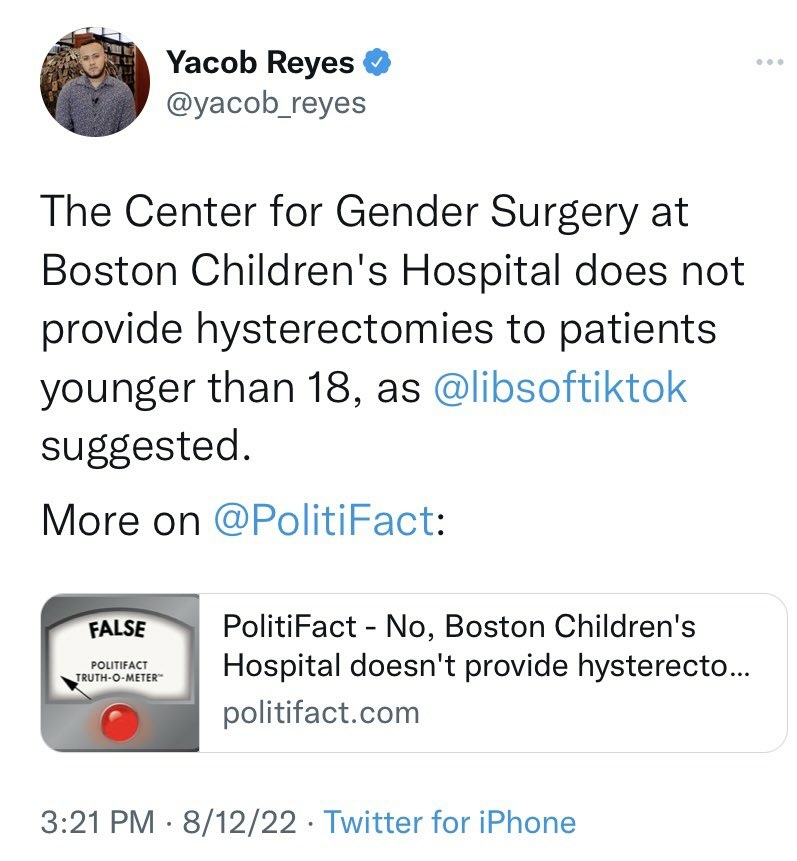Click the "More on" text line
797x861 pixels.
(120, 520)
